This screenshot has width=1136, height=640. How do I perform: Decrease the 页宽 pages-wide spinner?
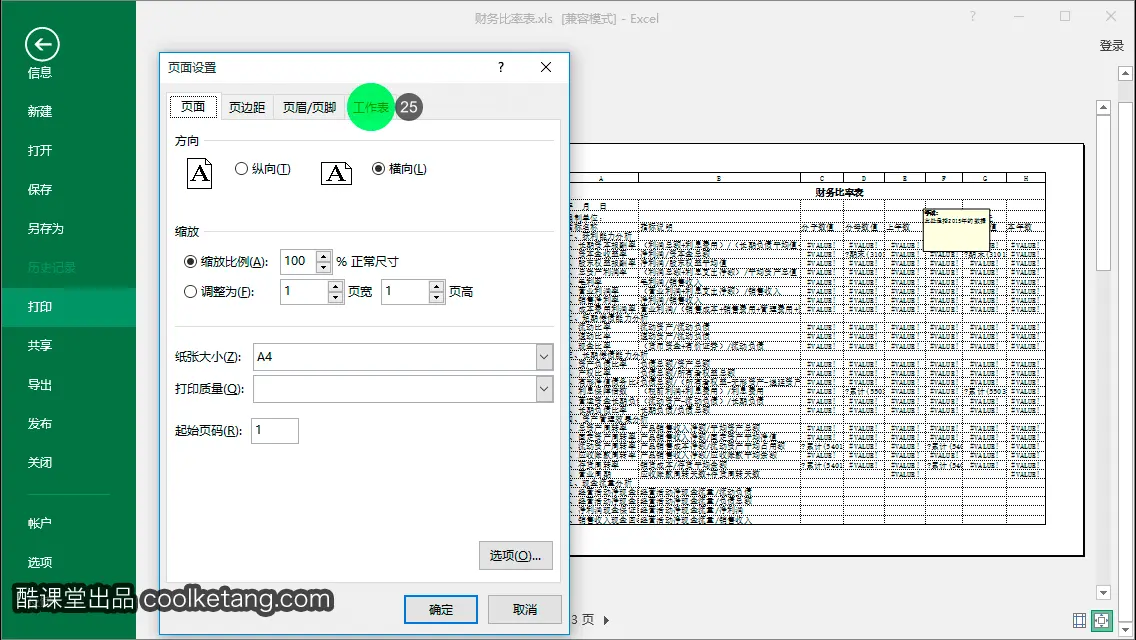(335, 297)
